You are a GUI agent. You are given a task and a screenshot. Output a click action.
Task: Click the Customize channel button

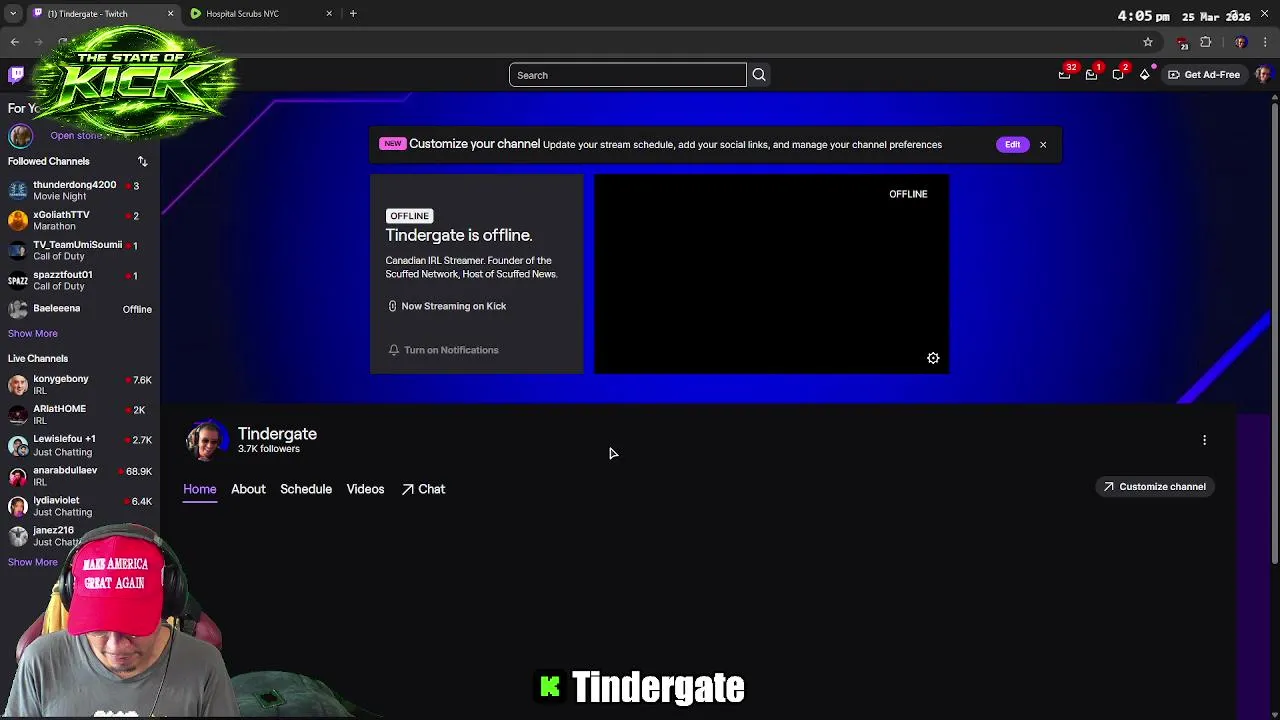tap(1154, 486)
